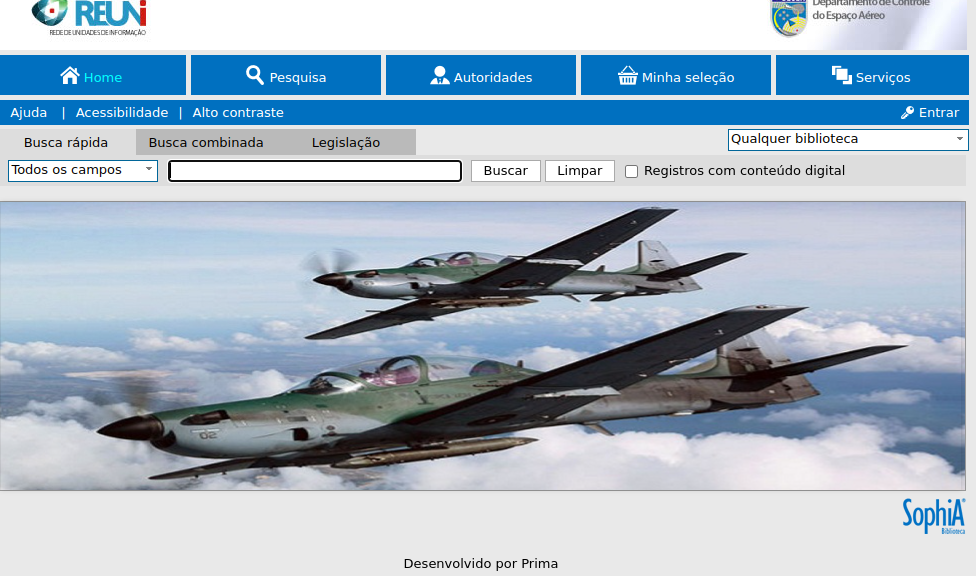
Task: Click the aircraft banner image
Action: [482, 346]
